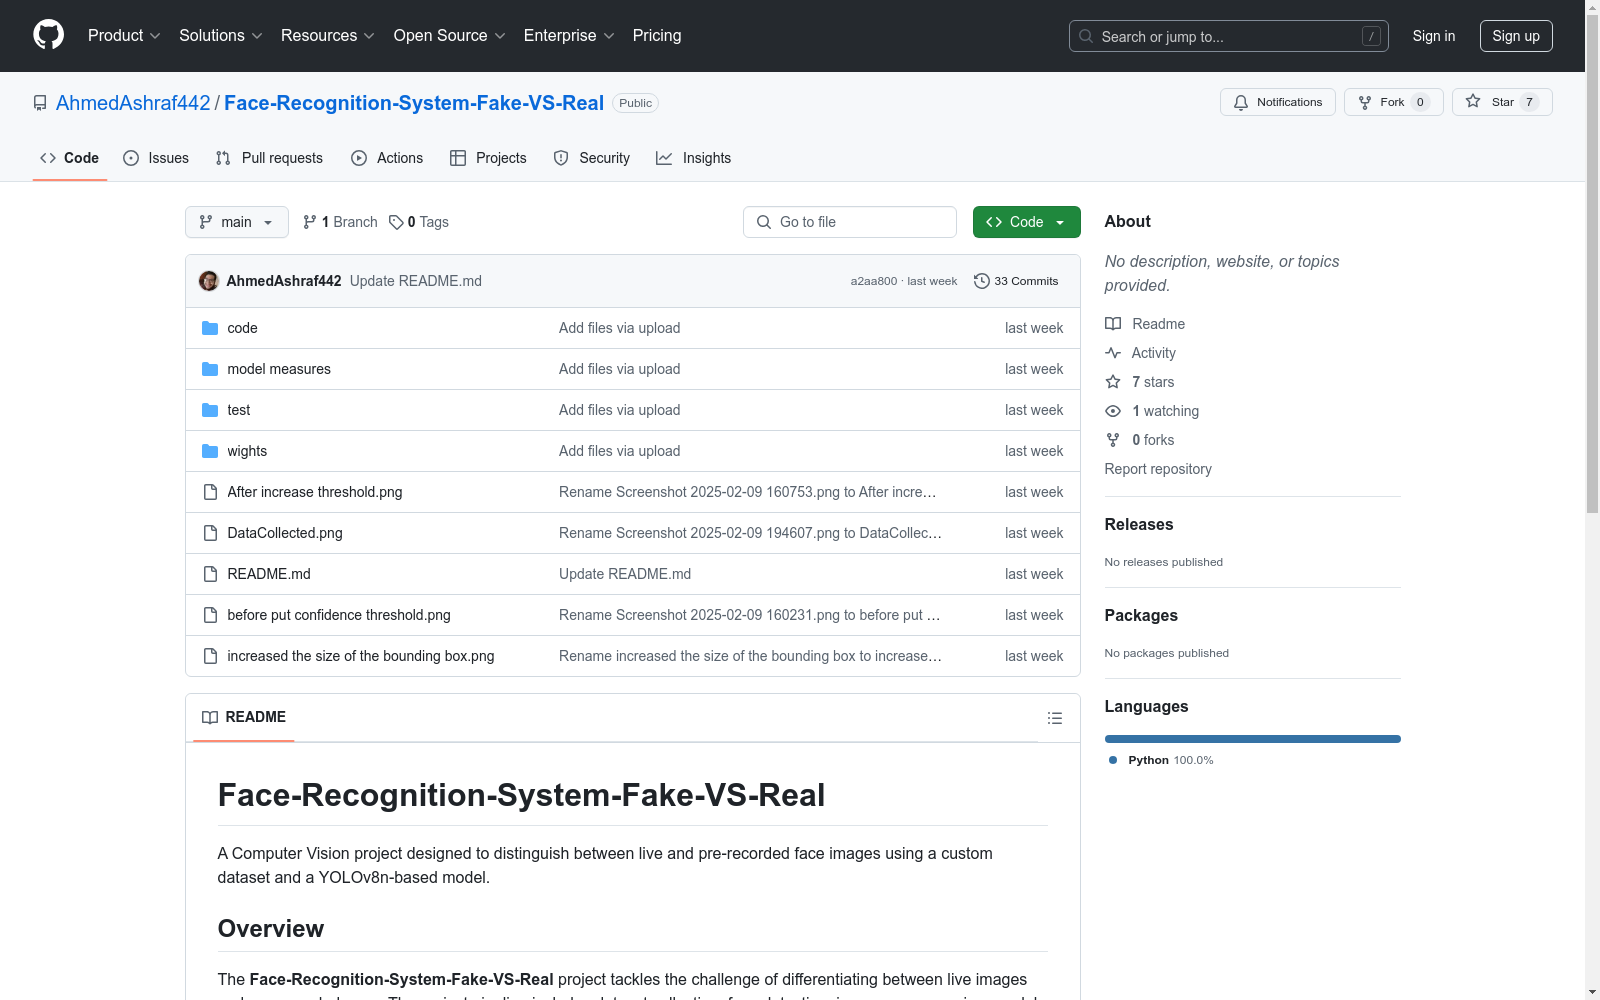Image resolution: width=1600 pixels, height=1000 pixels.
Task: Click the Go to file search field
Action: coord(850,222)
